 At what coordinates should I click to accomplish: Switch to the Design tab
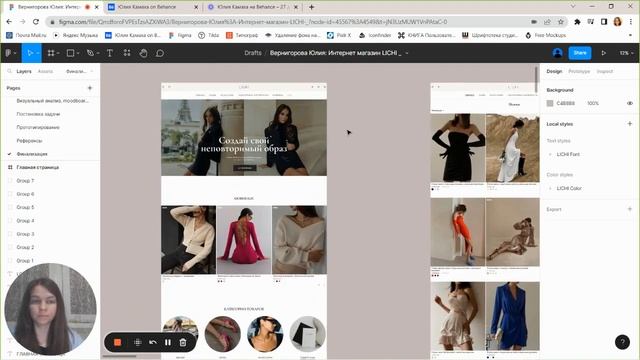(554, 71)
